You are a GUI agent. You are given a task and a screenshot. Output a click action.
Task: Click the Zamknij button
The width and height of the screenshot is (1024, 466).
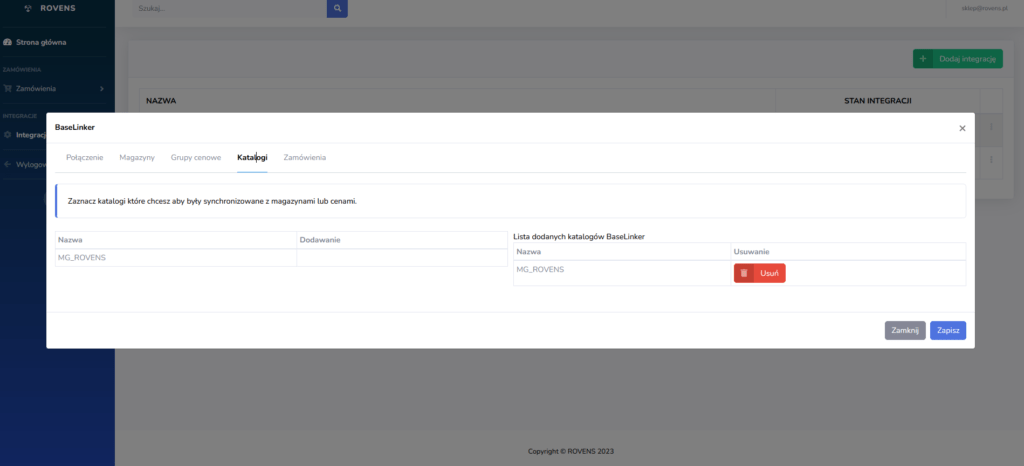tap(905, 331)
